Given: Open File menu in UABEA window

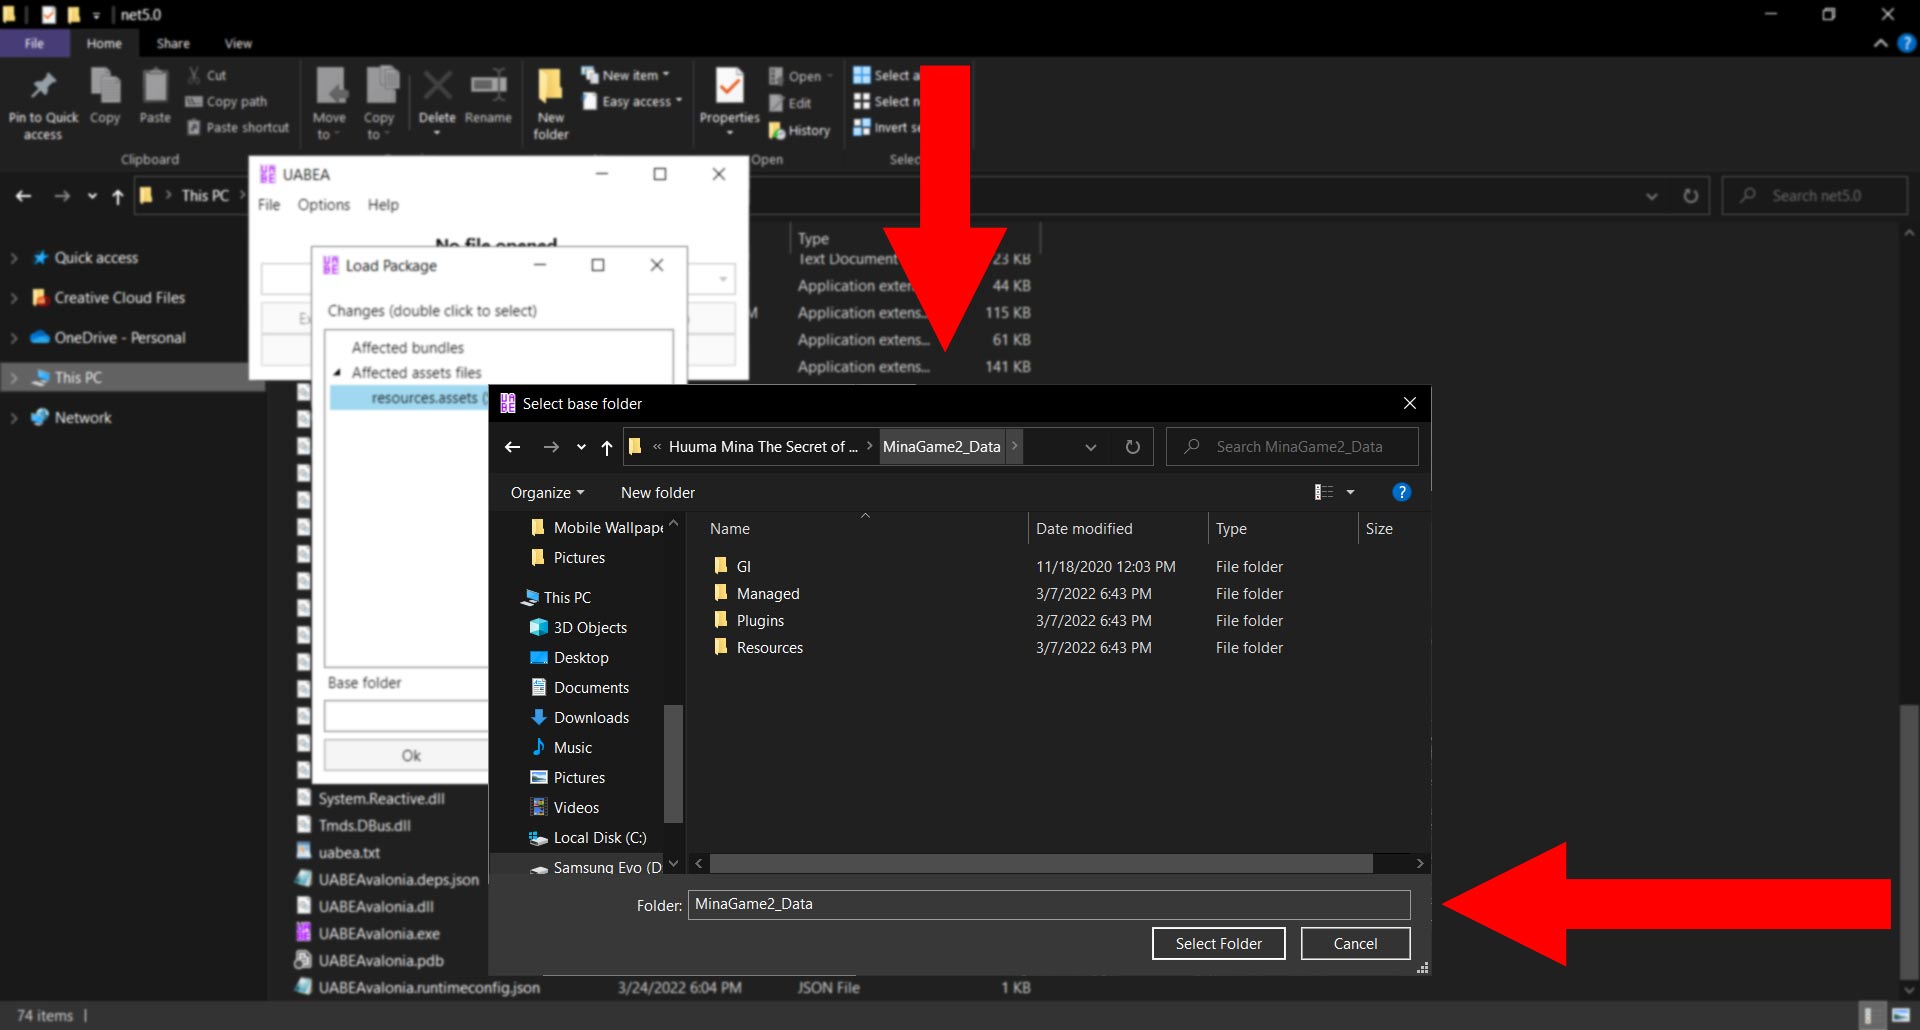Looking at the screenshot, I should [x=269, y=204].
